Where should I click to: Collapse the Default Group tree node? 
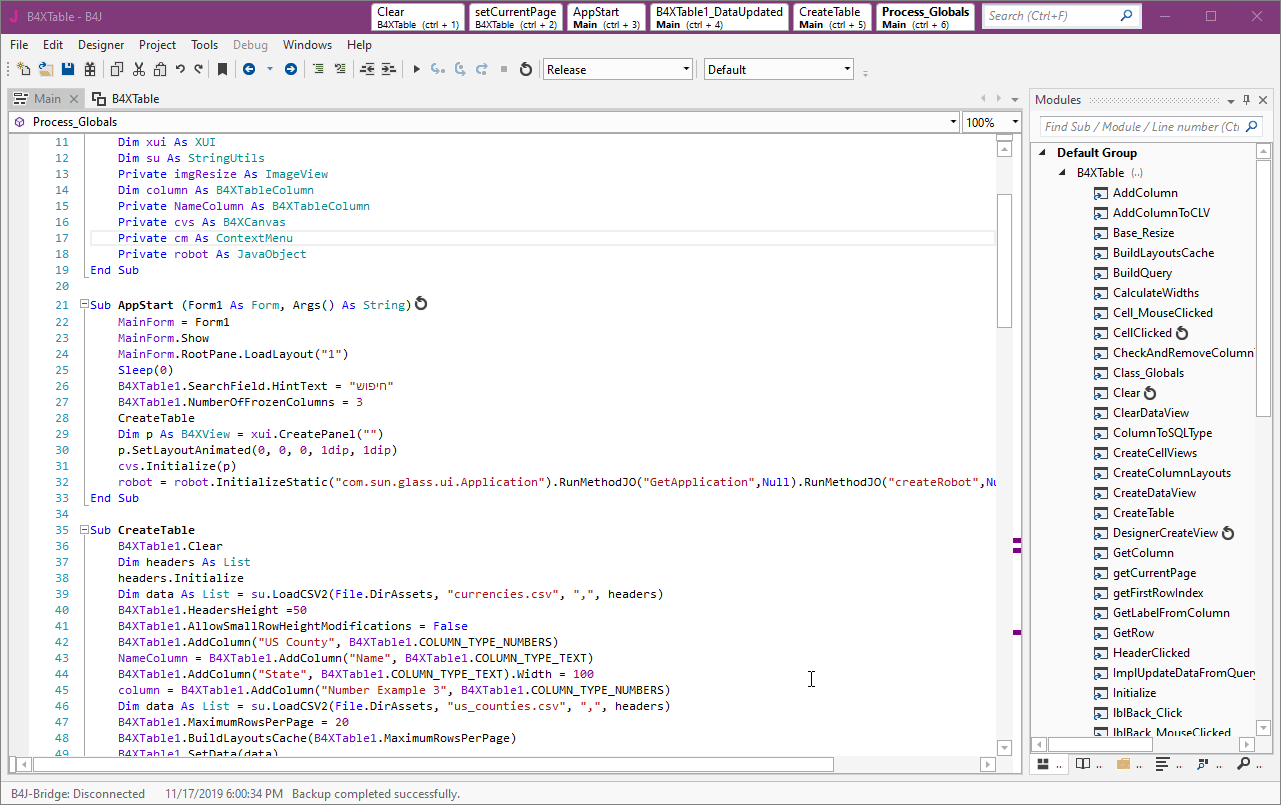tap(1043, 153)
